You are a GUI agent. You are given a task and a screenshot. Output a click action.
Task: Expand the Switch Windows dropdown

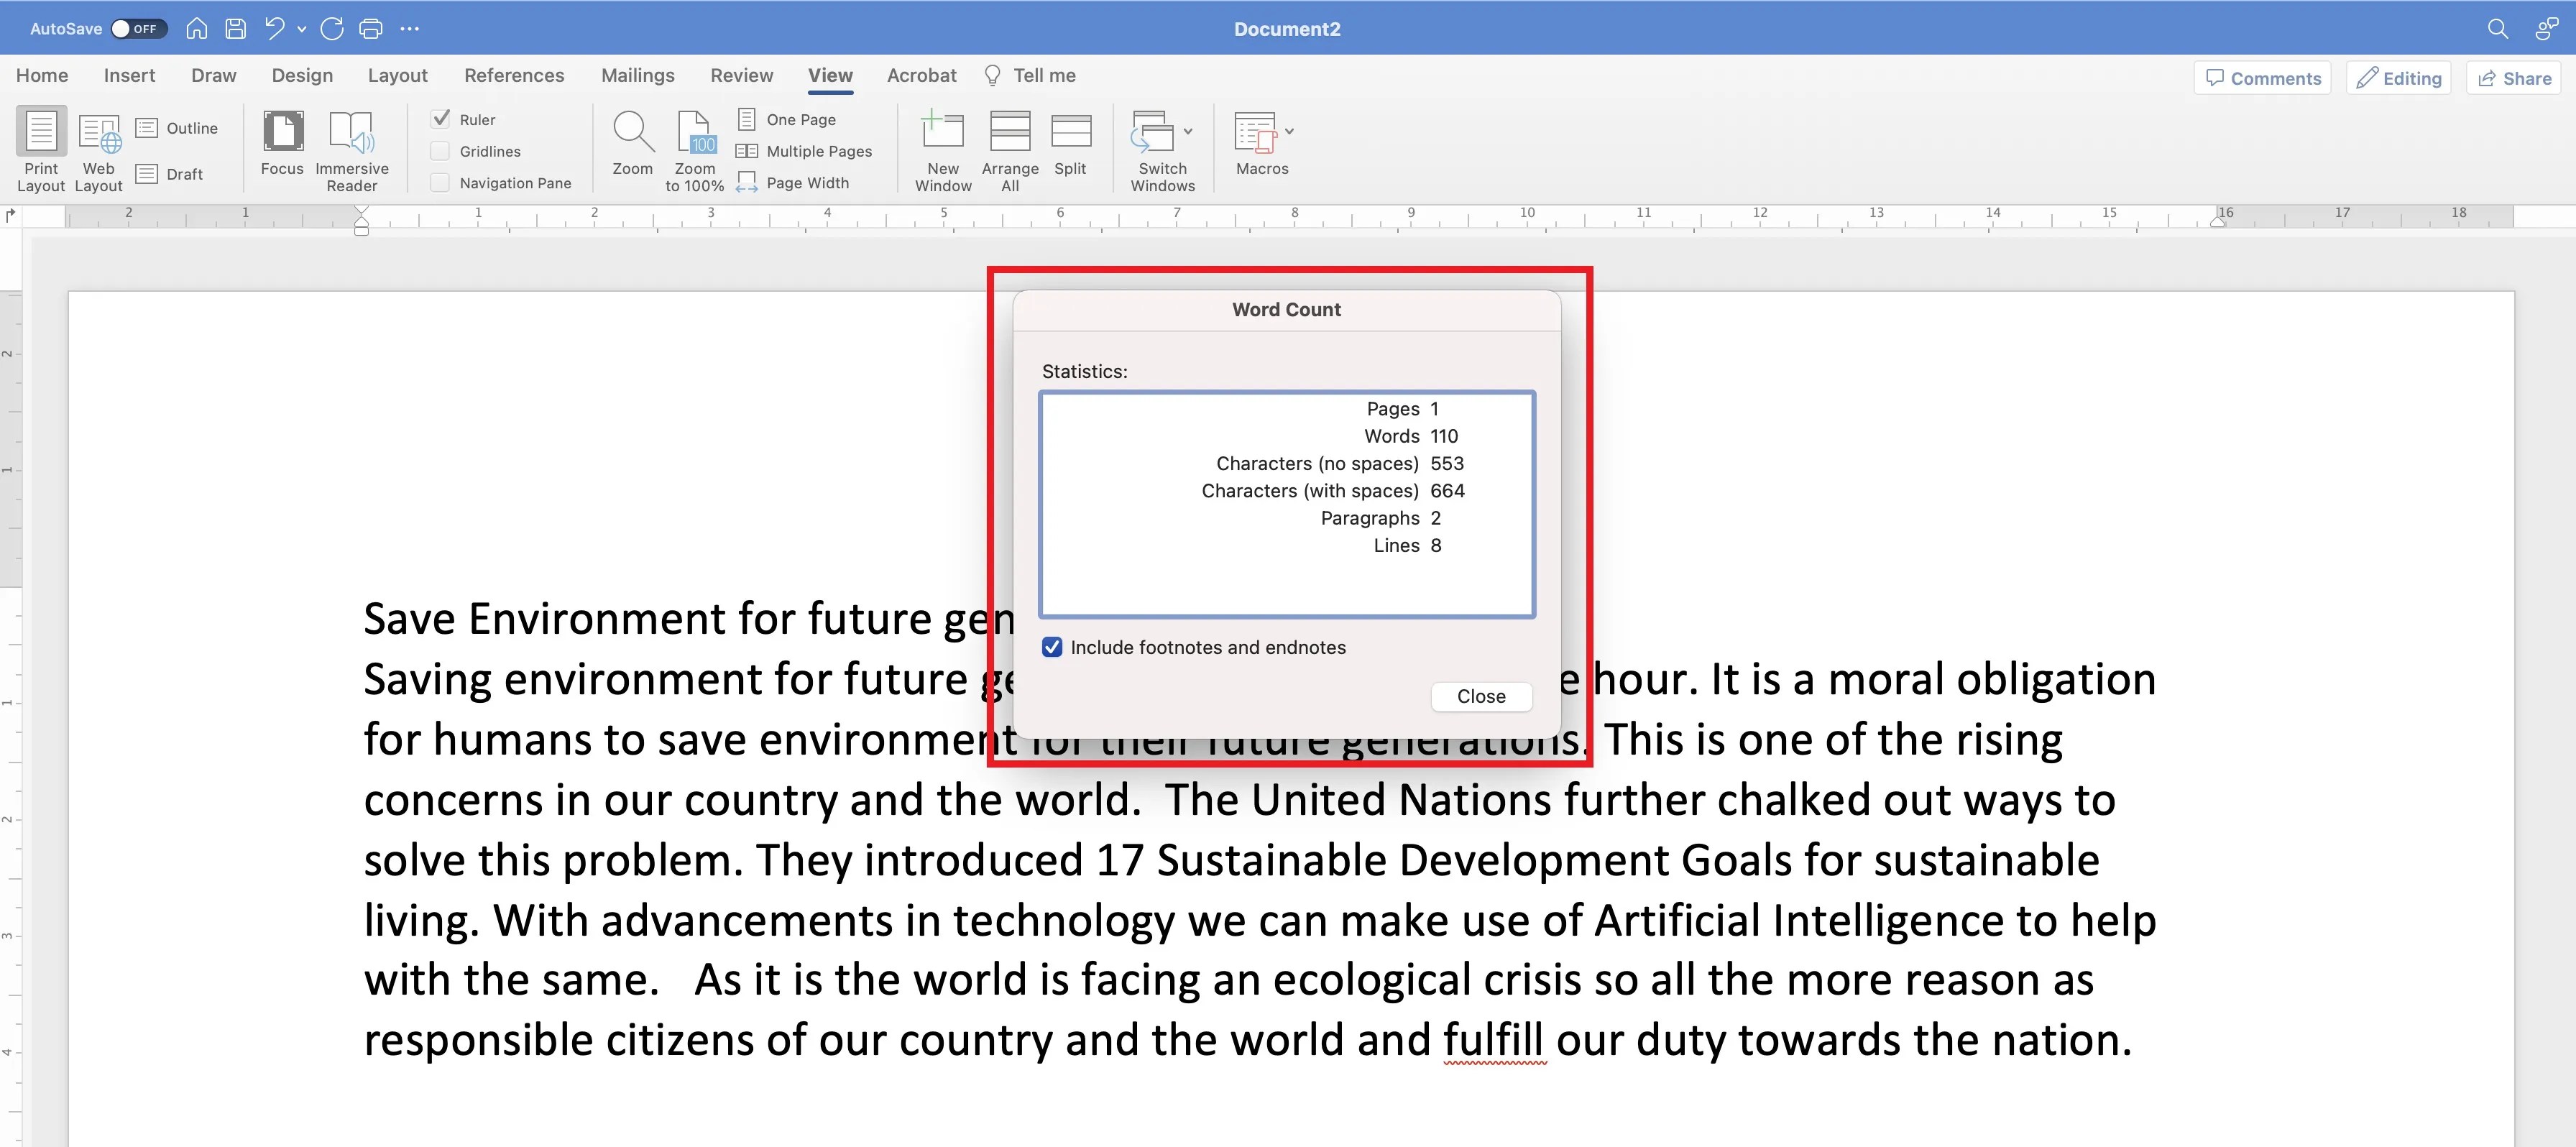click(1188, 131)
